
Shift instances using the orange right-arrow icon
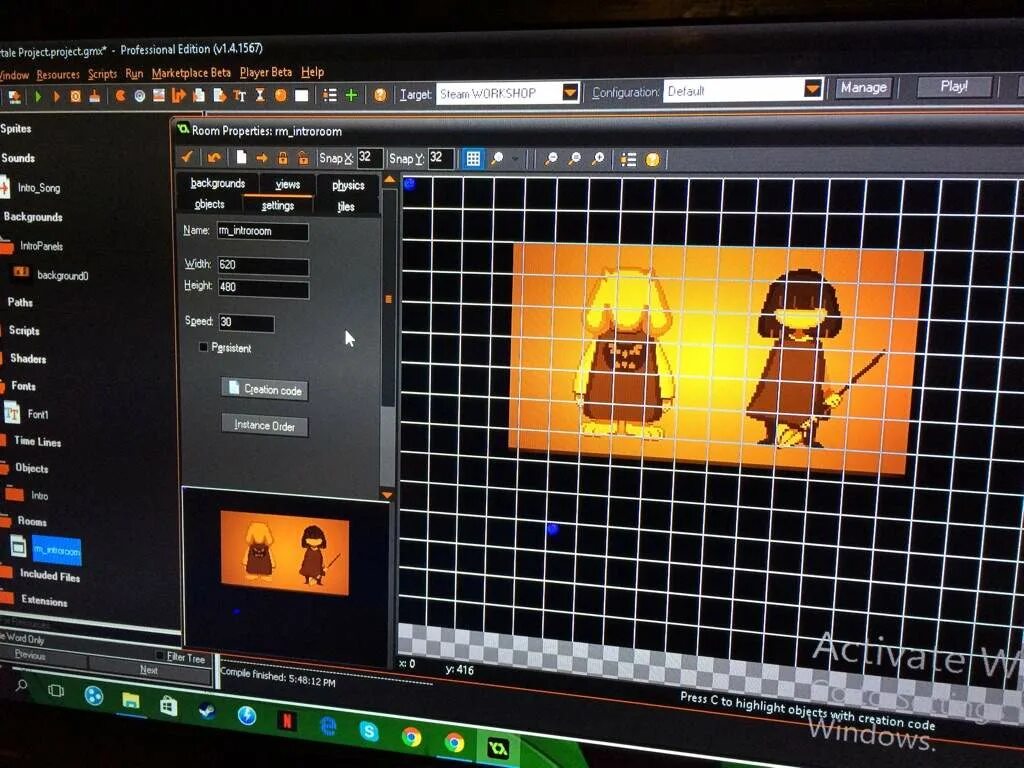[262, 157]
